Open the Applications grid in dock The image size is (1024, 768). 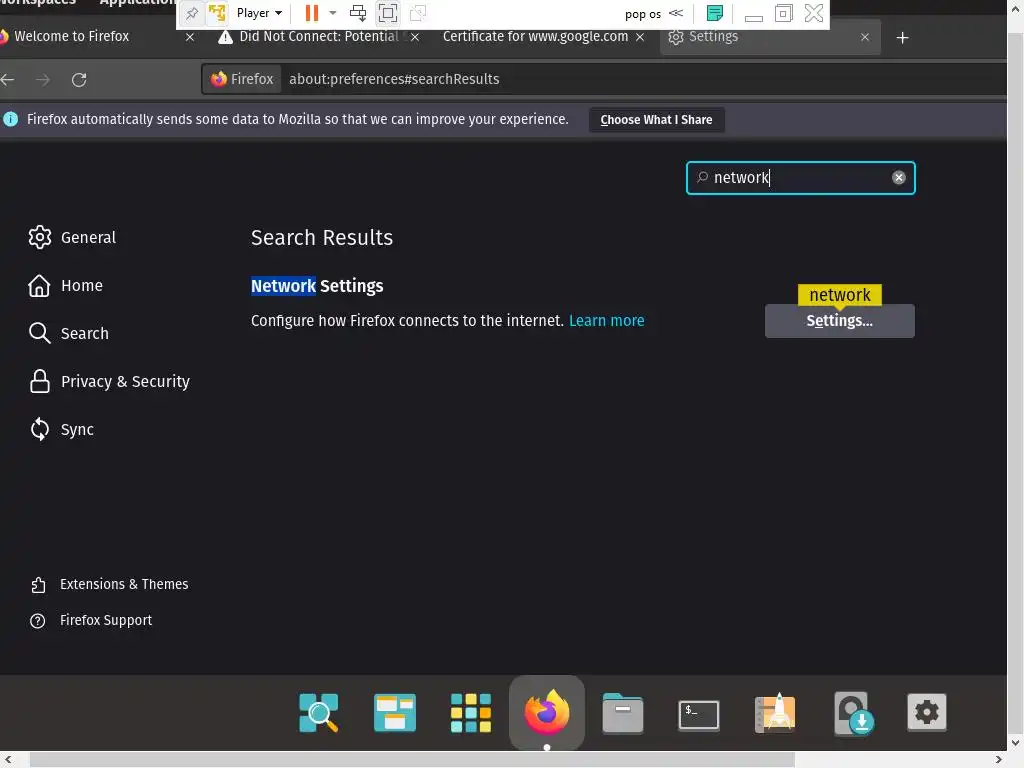(471, 712)
